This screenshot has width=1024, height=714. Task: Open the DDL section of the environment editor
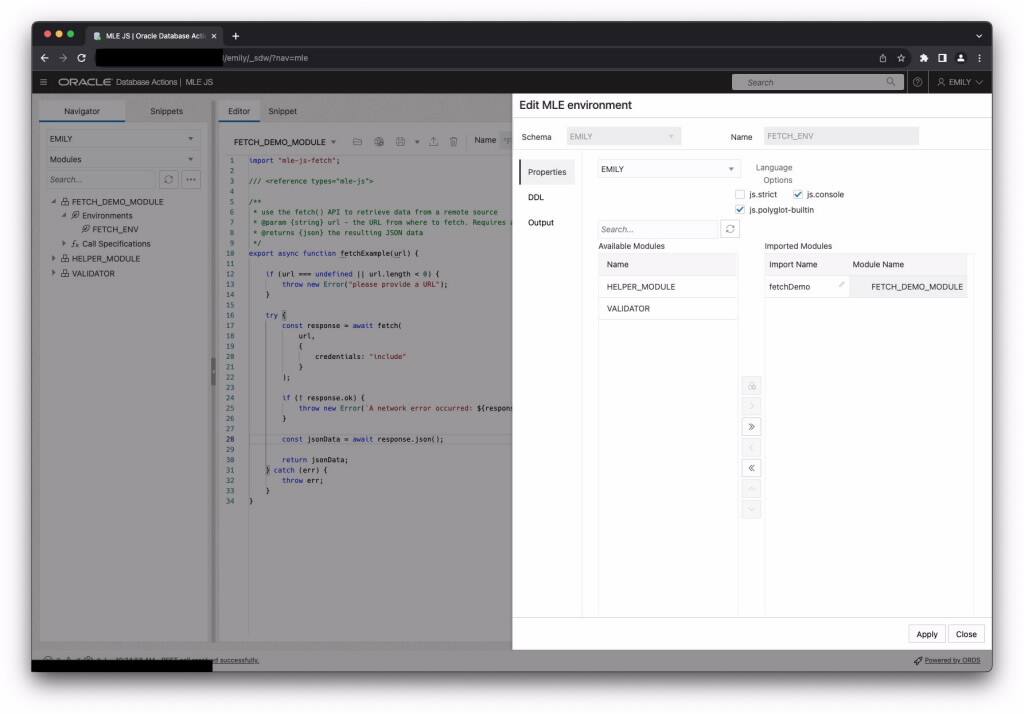click(537, 197)
